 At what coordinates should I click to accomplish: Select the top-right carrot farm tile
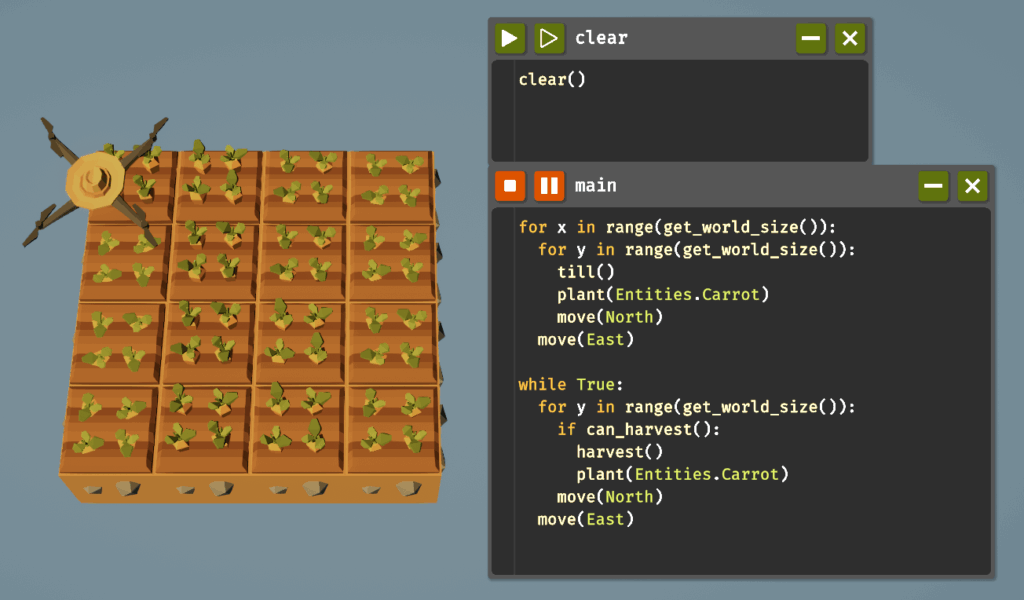(392, 180)
